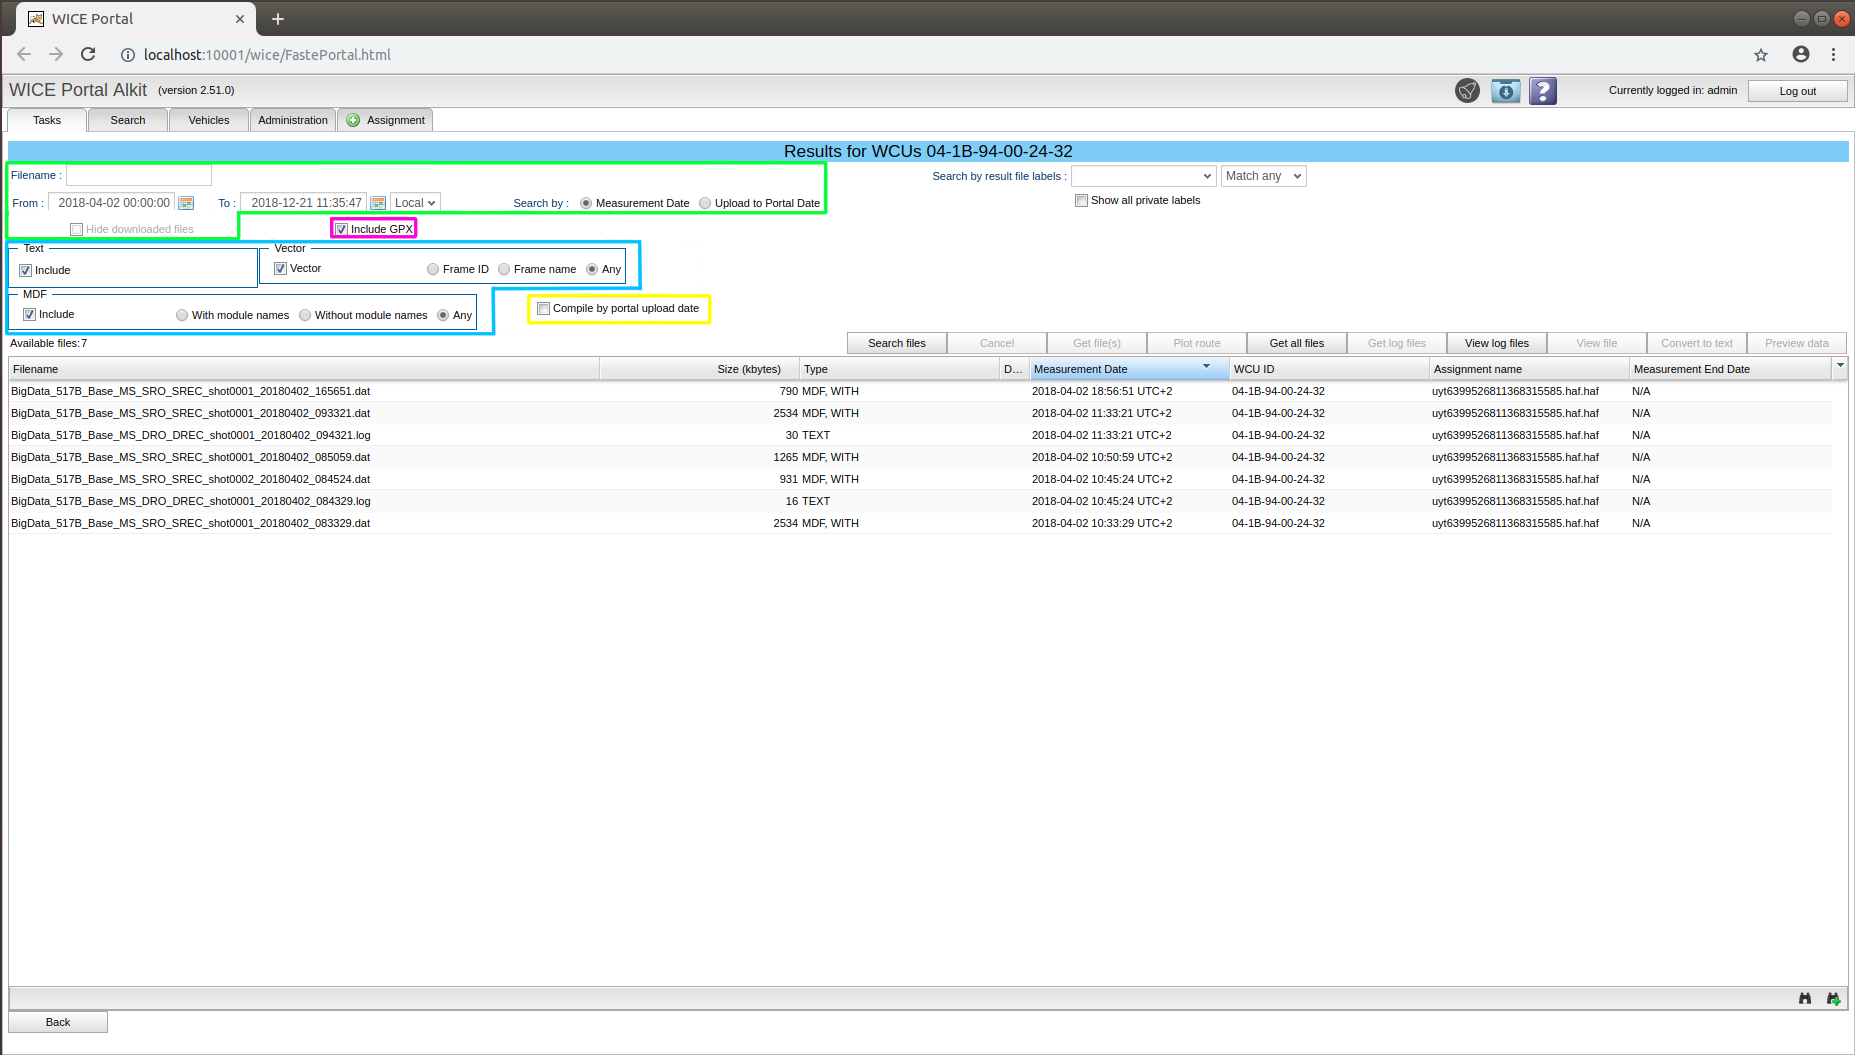Open the Administration tab
1855x1055 pixels.
[x=292, y=120]
